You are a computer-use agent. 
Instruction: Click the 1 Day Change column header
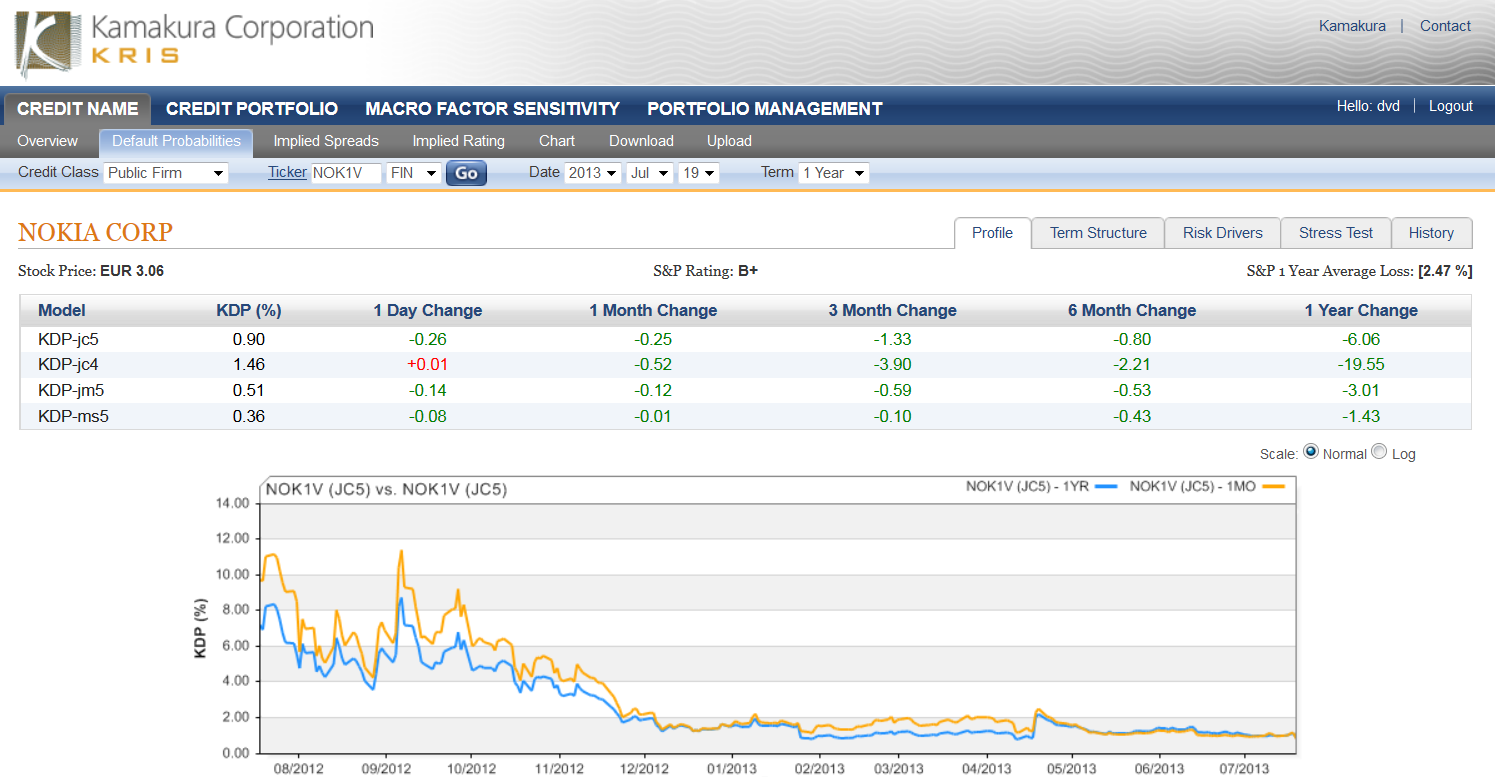428,310
